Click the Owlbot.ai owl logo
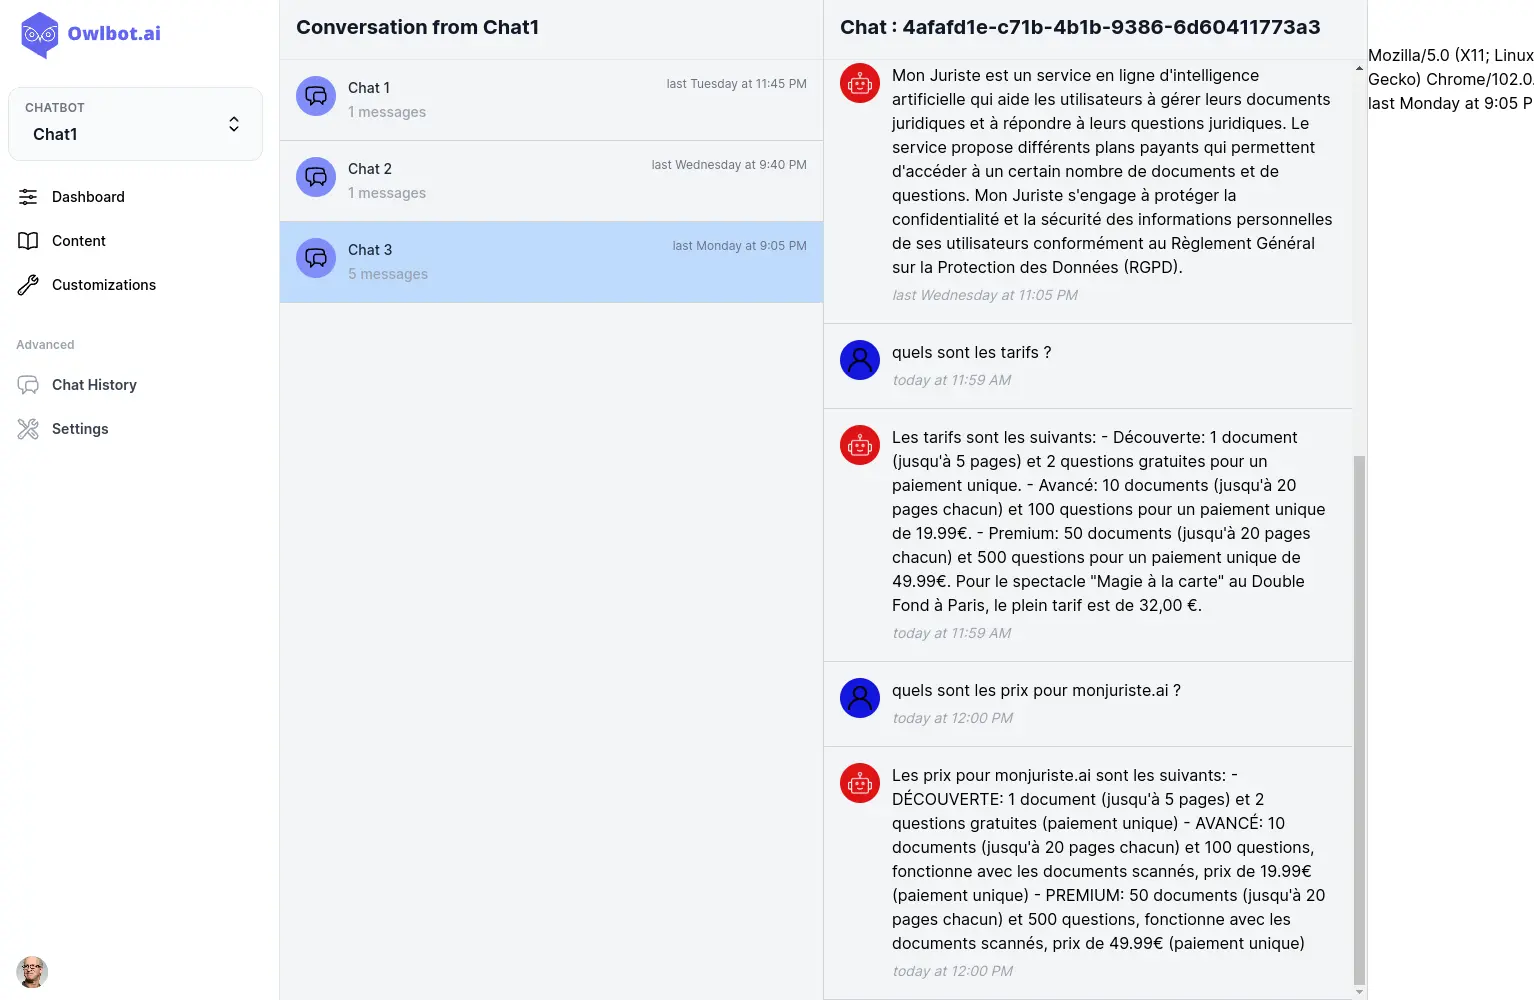 click(x=39, y=35)
